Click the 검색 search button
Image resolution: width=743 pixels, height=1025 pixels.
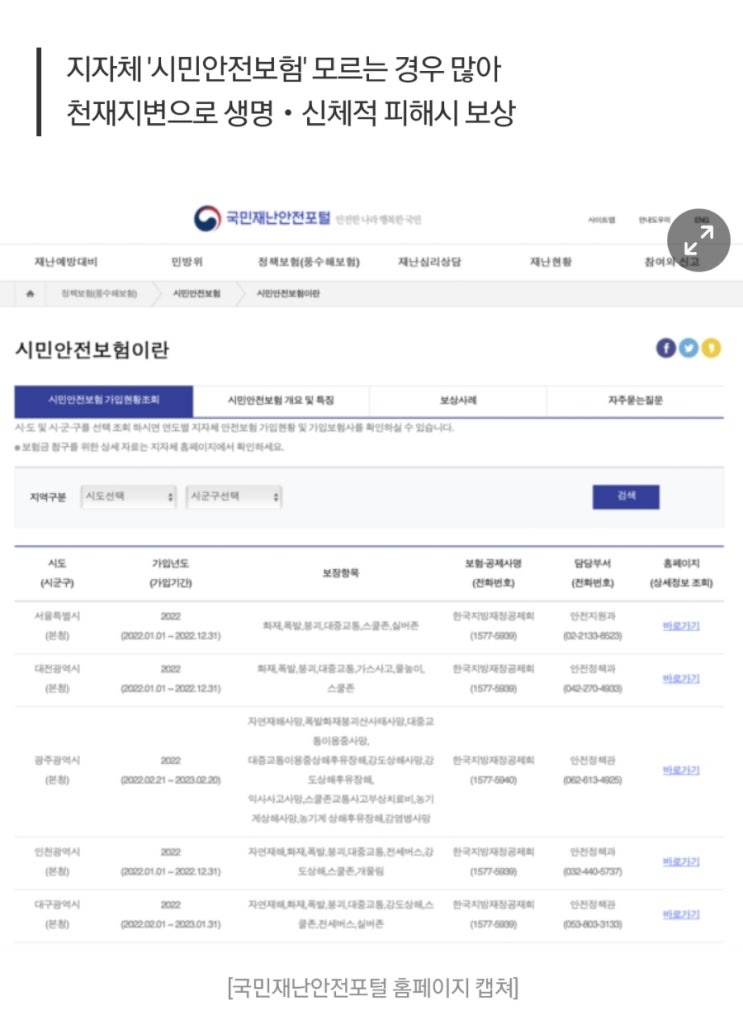click(626, 496)
